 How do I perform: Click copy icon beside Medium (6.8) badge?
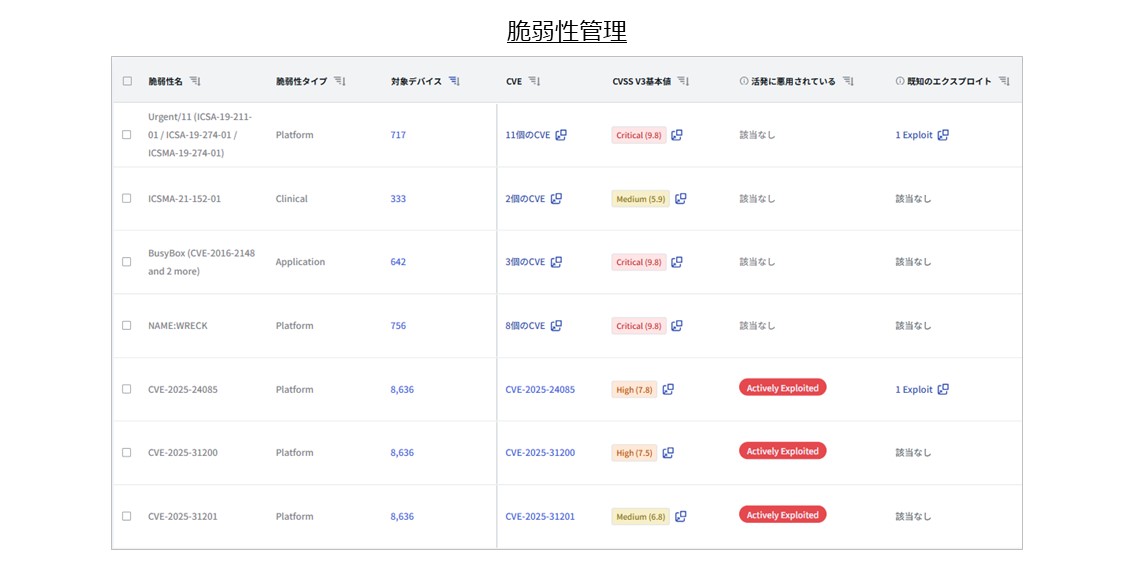pyautogui.click(x=681, y=517)
